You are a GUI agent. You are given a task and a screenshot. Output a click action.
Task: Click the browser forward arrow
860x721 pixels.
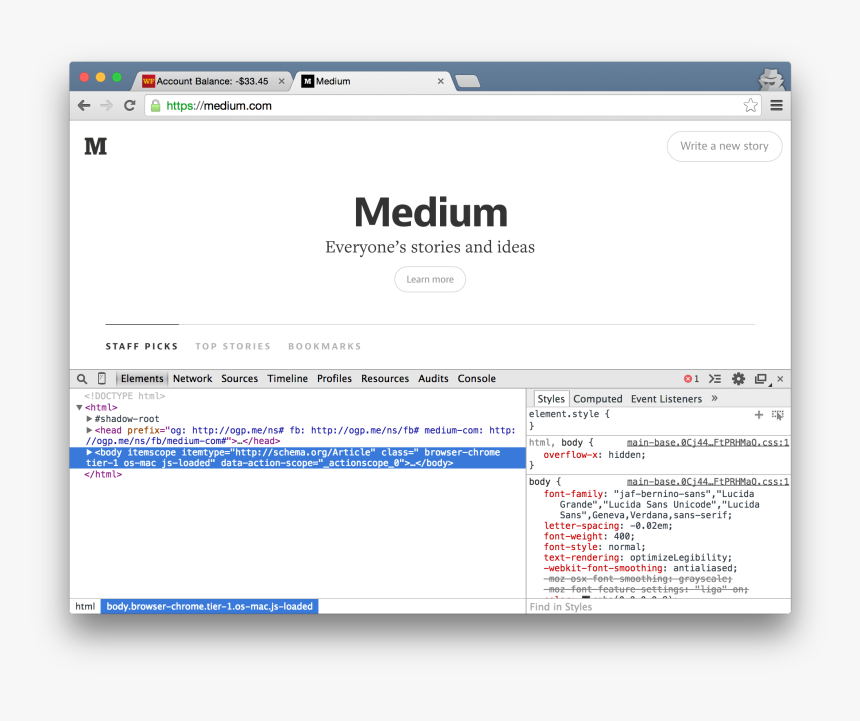106,105
